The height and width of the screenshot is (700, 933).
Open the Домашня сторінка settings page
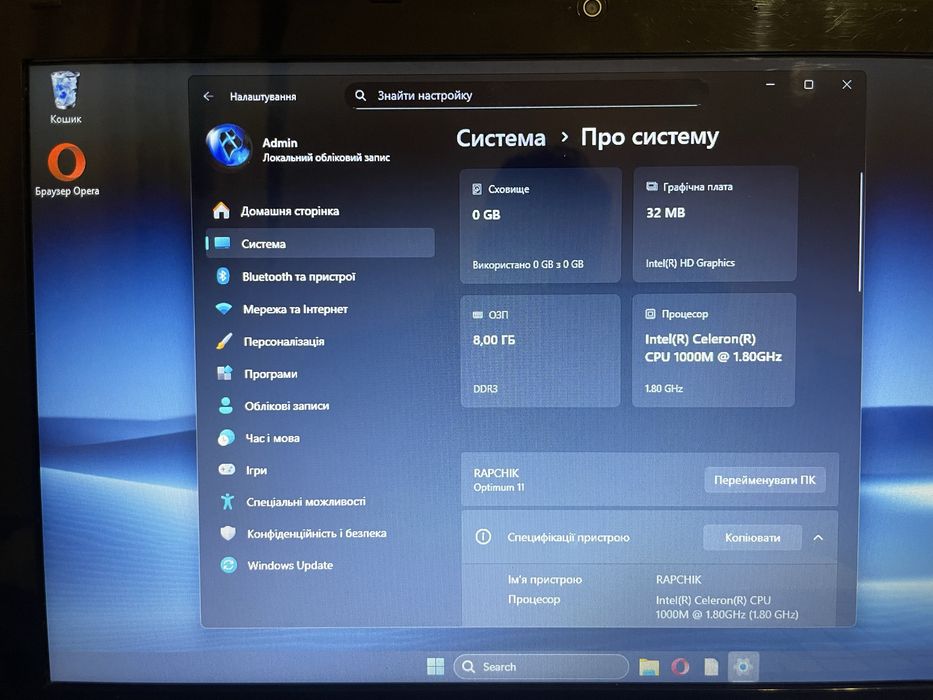(x=320, y=211)
